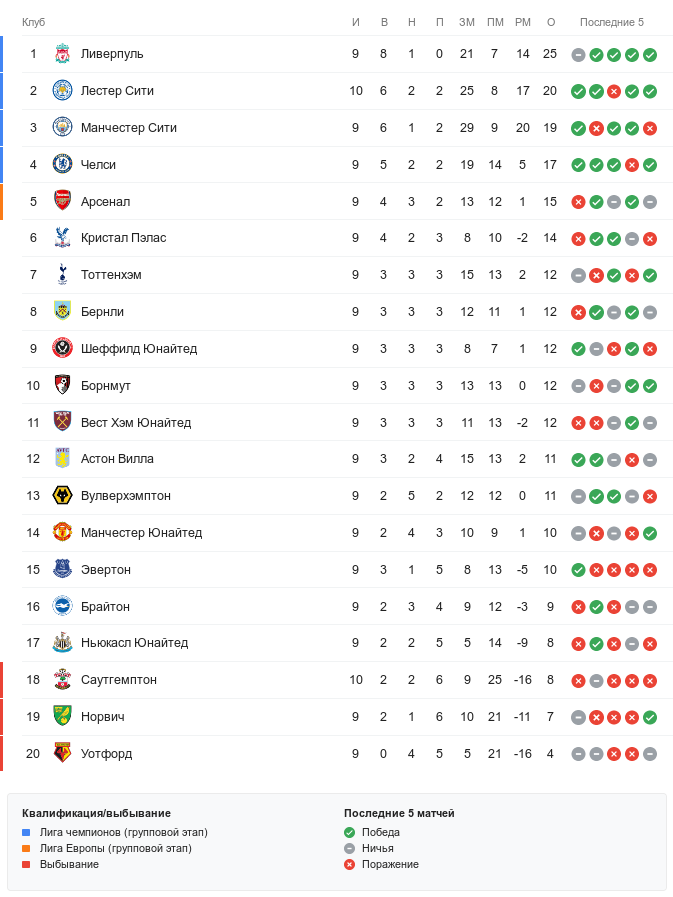The image size is (673, 897).
Task: Click the Tottenham cockerel crest
Action: tap(62, 275)
